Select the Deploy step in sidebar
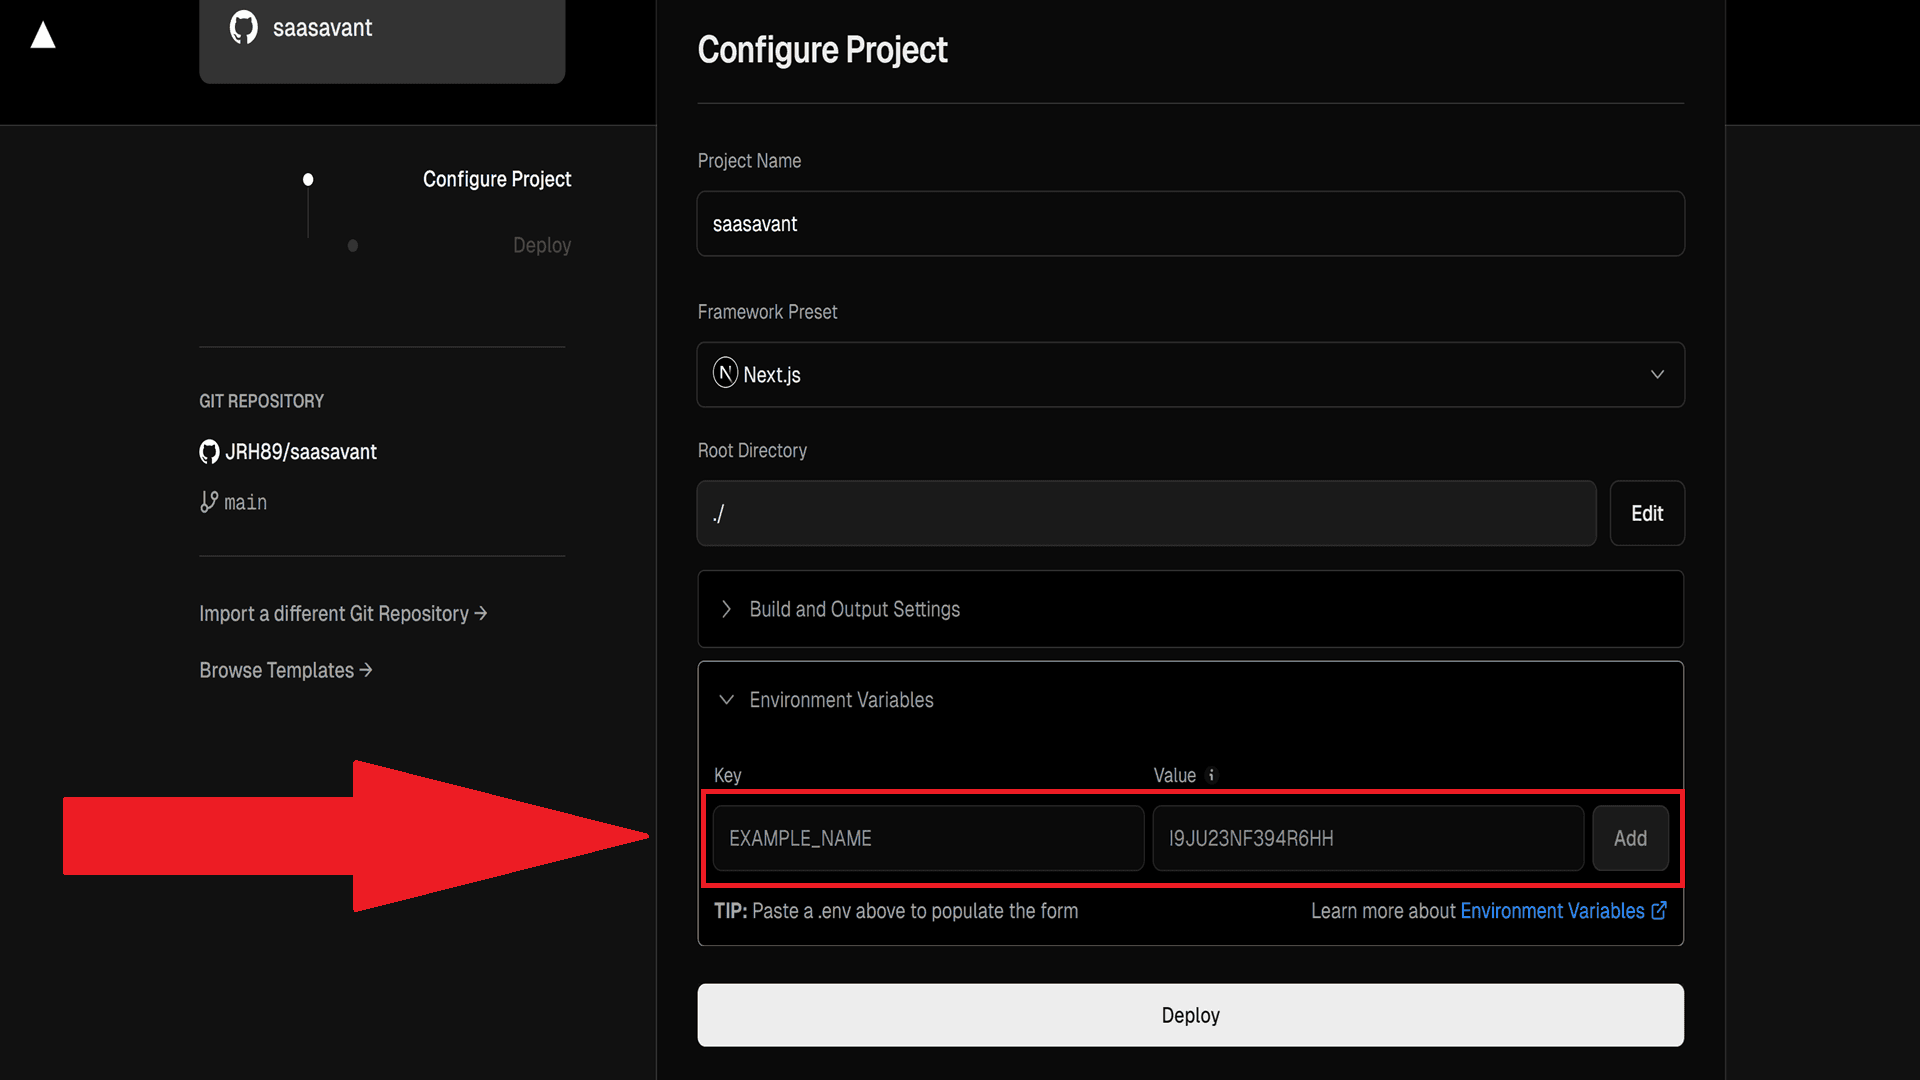1920x1080 pixels. coord(542,245)
